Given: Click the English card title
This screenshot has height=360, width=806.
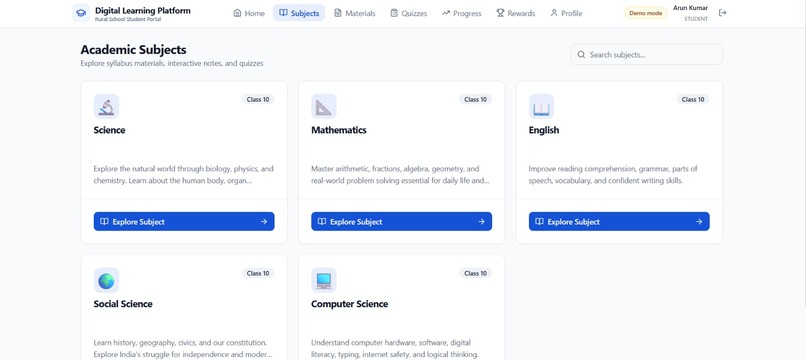Looking at the screenshot, I should [544, 130].
